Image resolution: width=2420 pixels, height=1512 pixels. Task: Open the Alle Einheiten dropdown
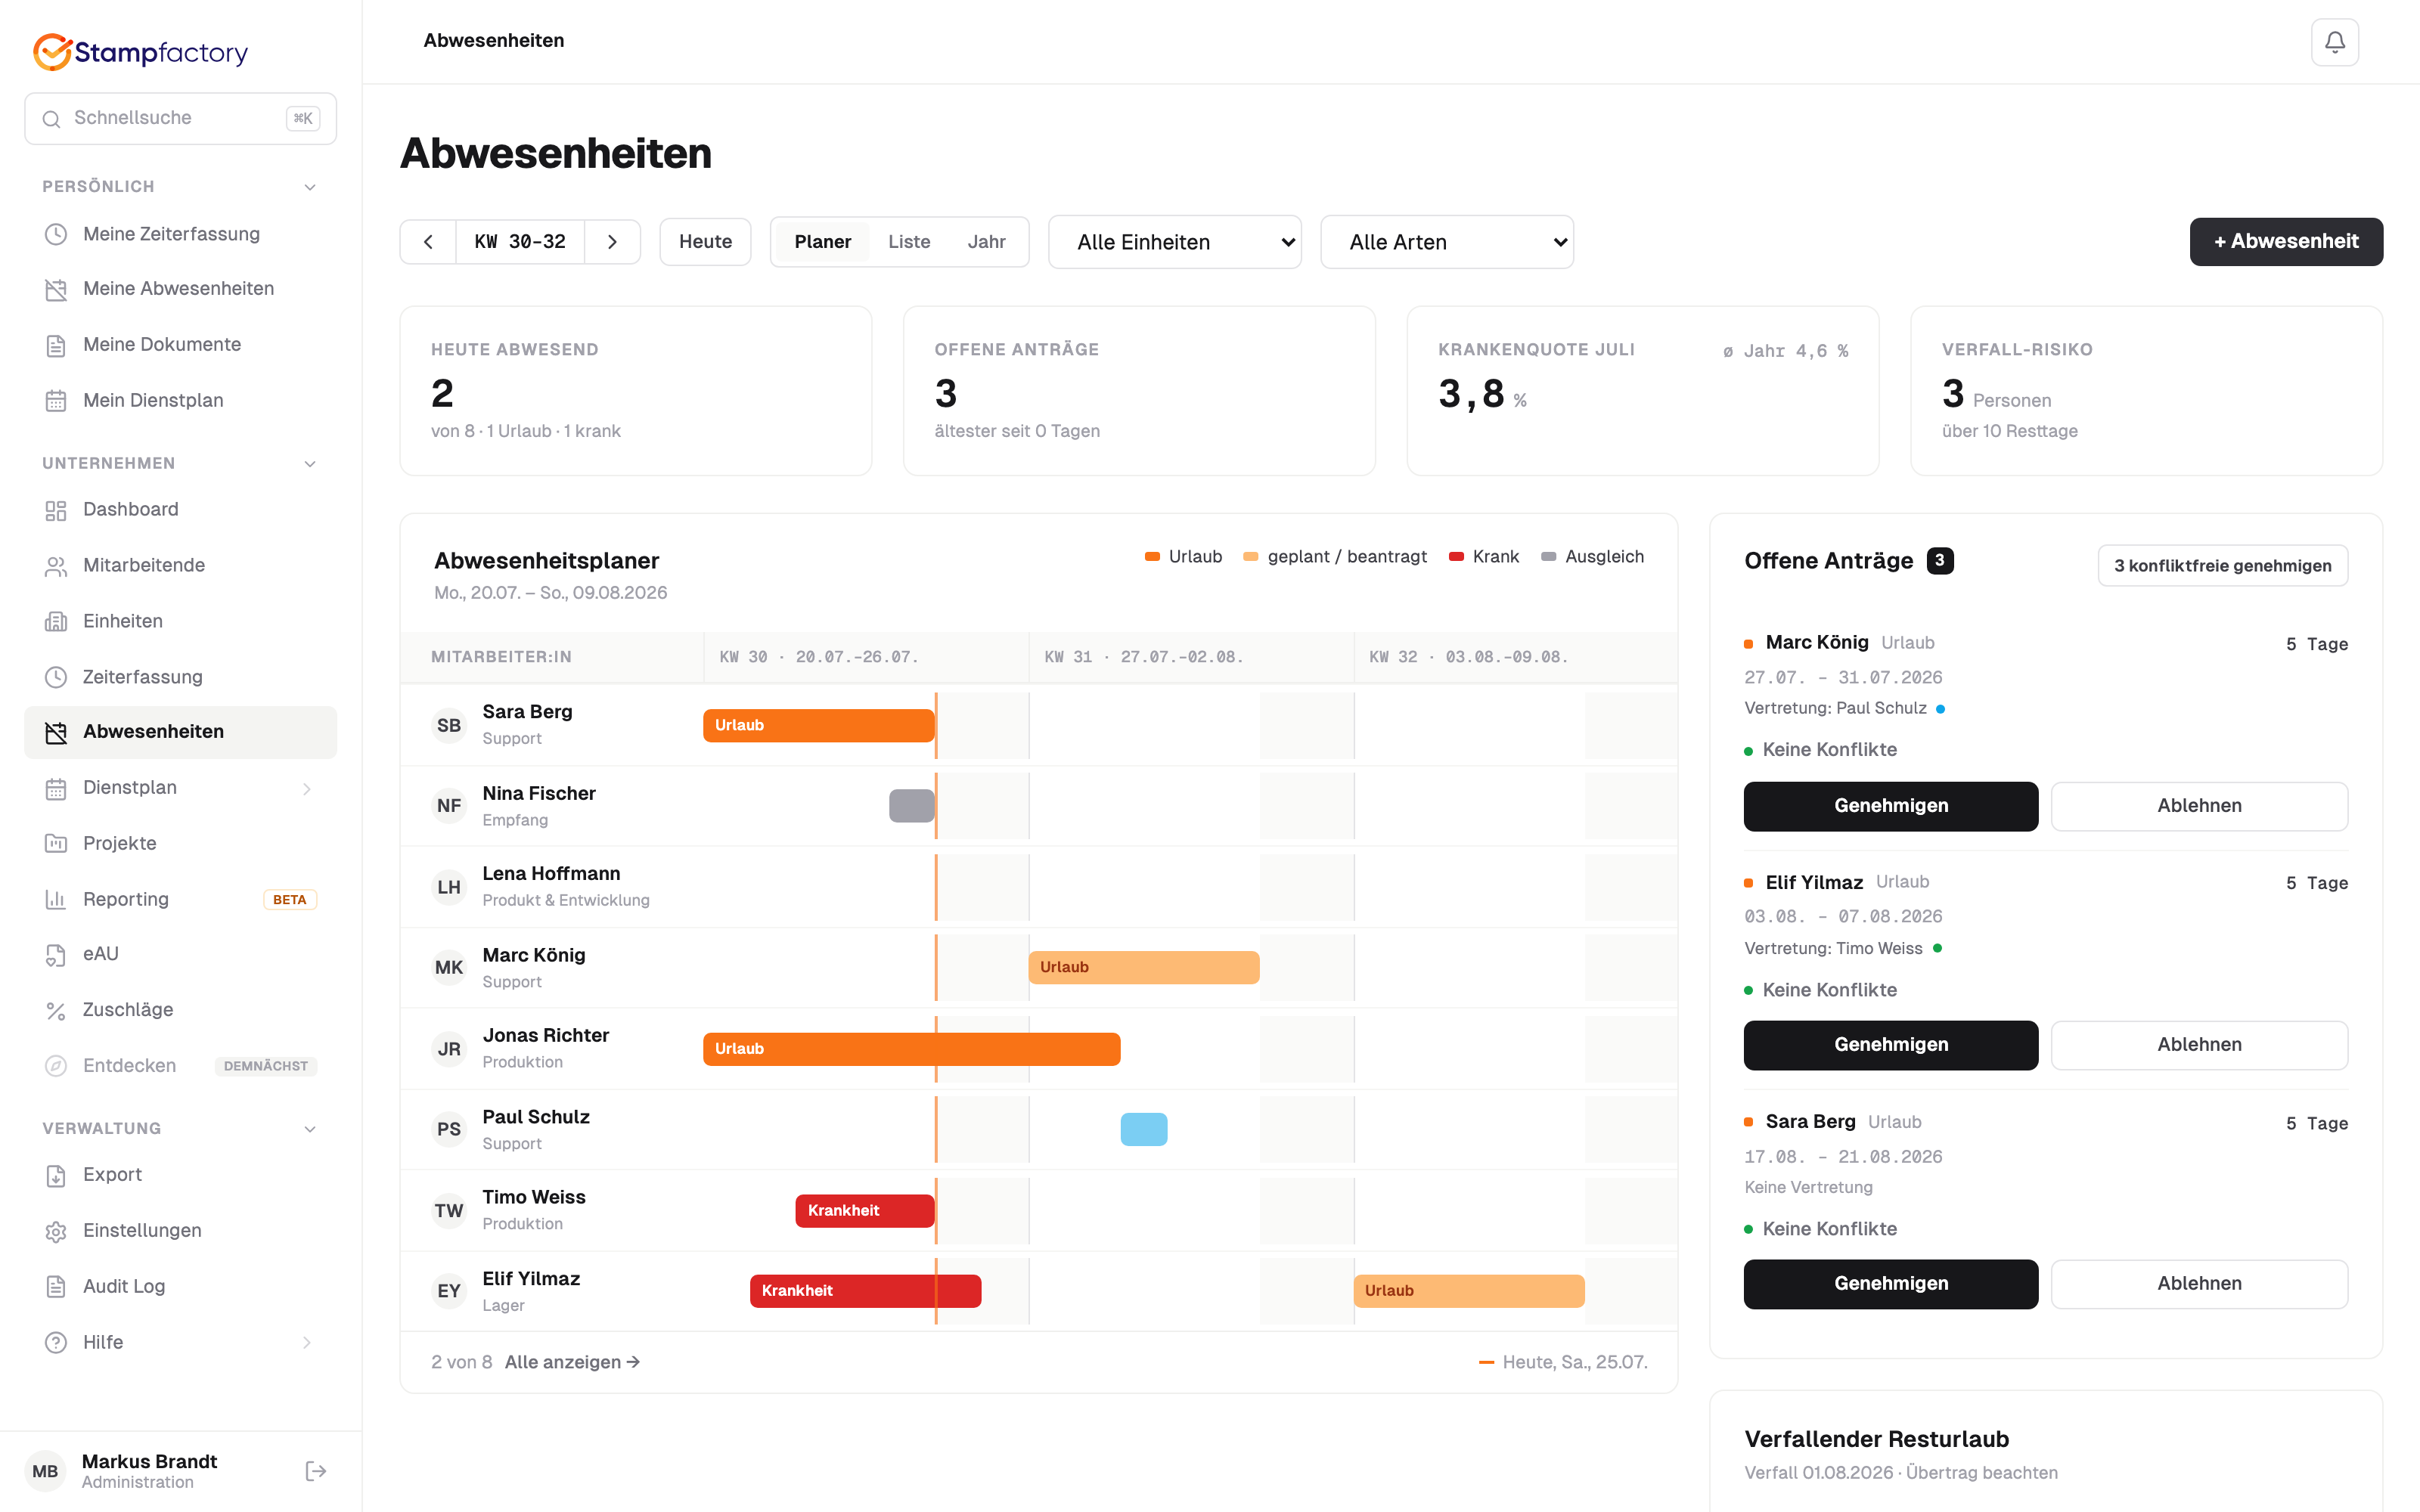pos(1174,242)
